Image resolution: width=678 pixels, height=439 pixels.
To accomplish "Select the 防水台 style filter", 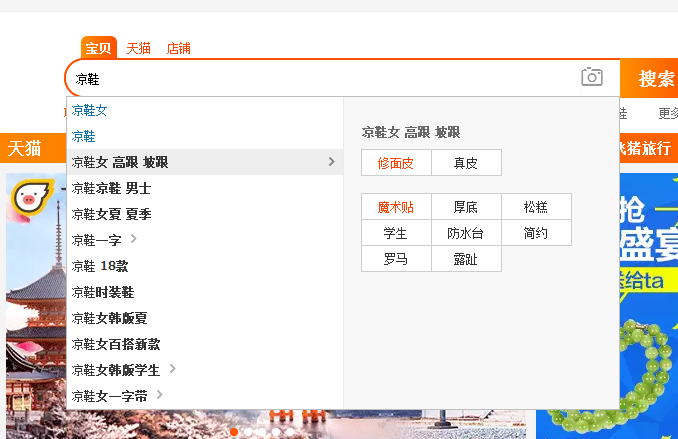I will (466, 233).
